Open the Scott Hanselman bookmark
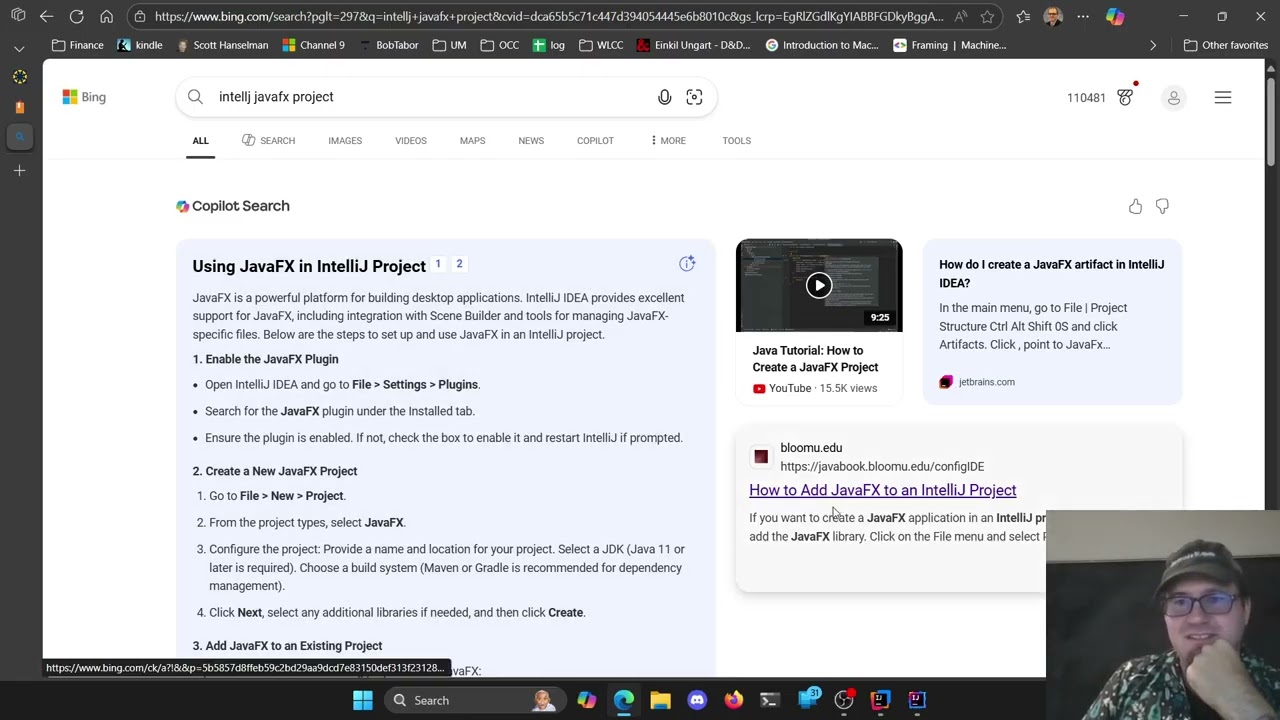 [x=222, y=45]
